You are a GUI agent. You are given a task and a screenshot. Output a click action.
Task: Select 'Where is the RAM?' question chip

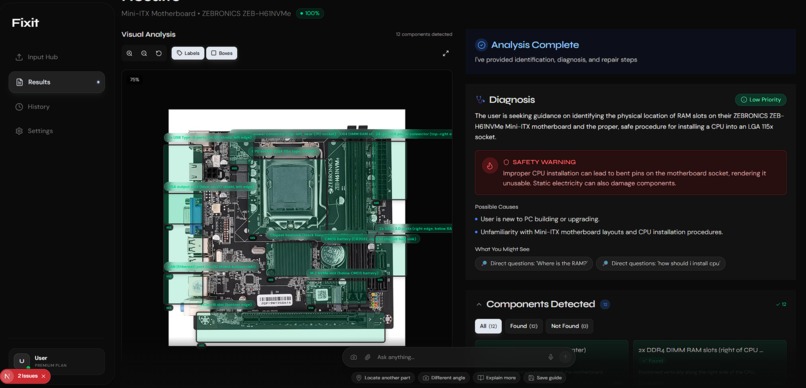coord(534,263)
